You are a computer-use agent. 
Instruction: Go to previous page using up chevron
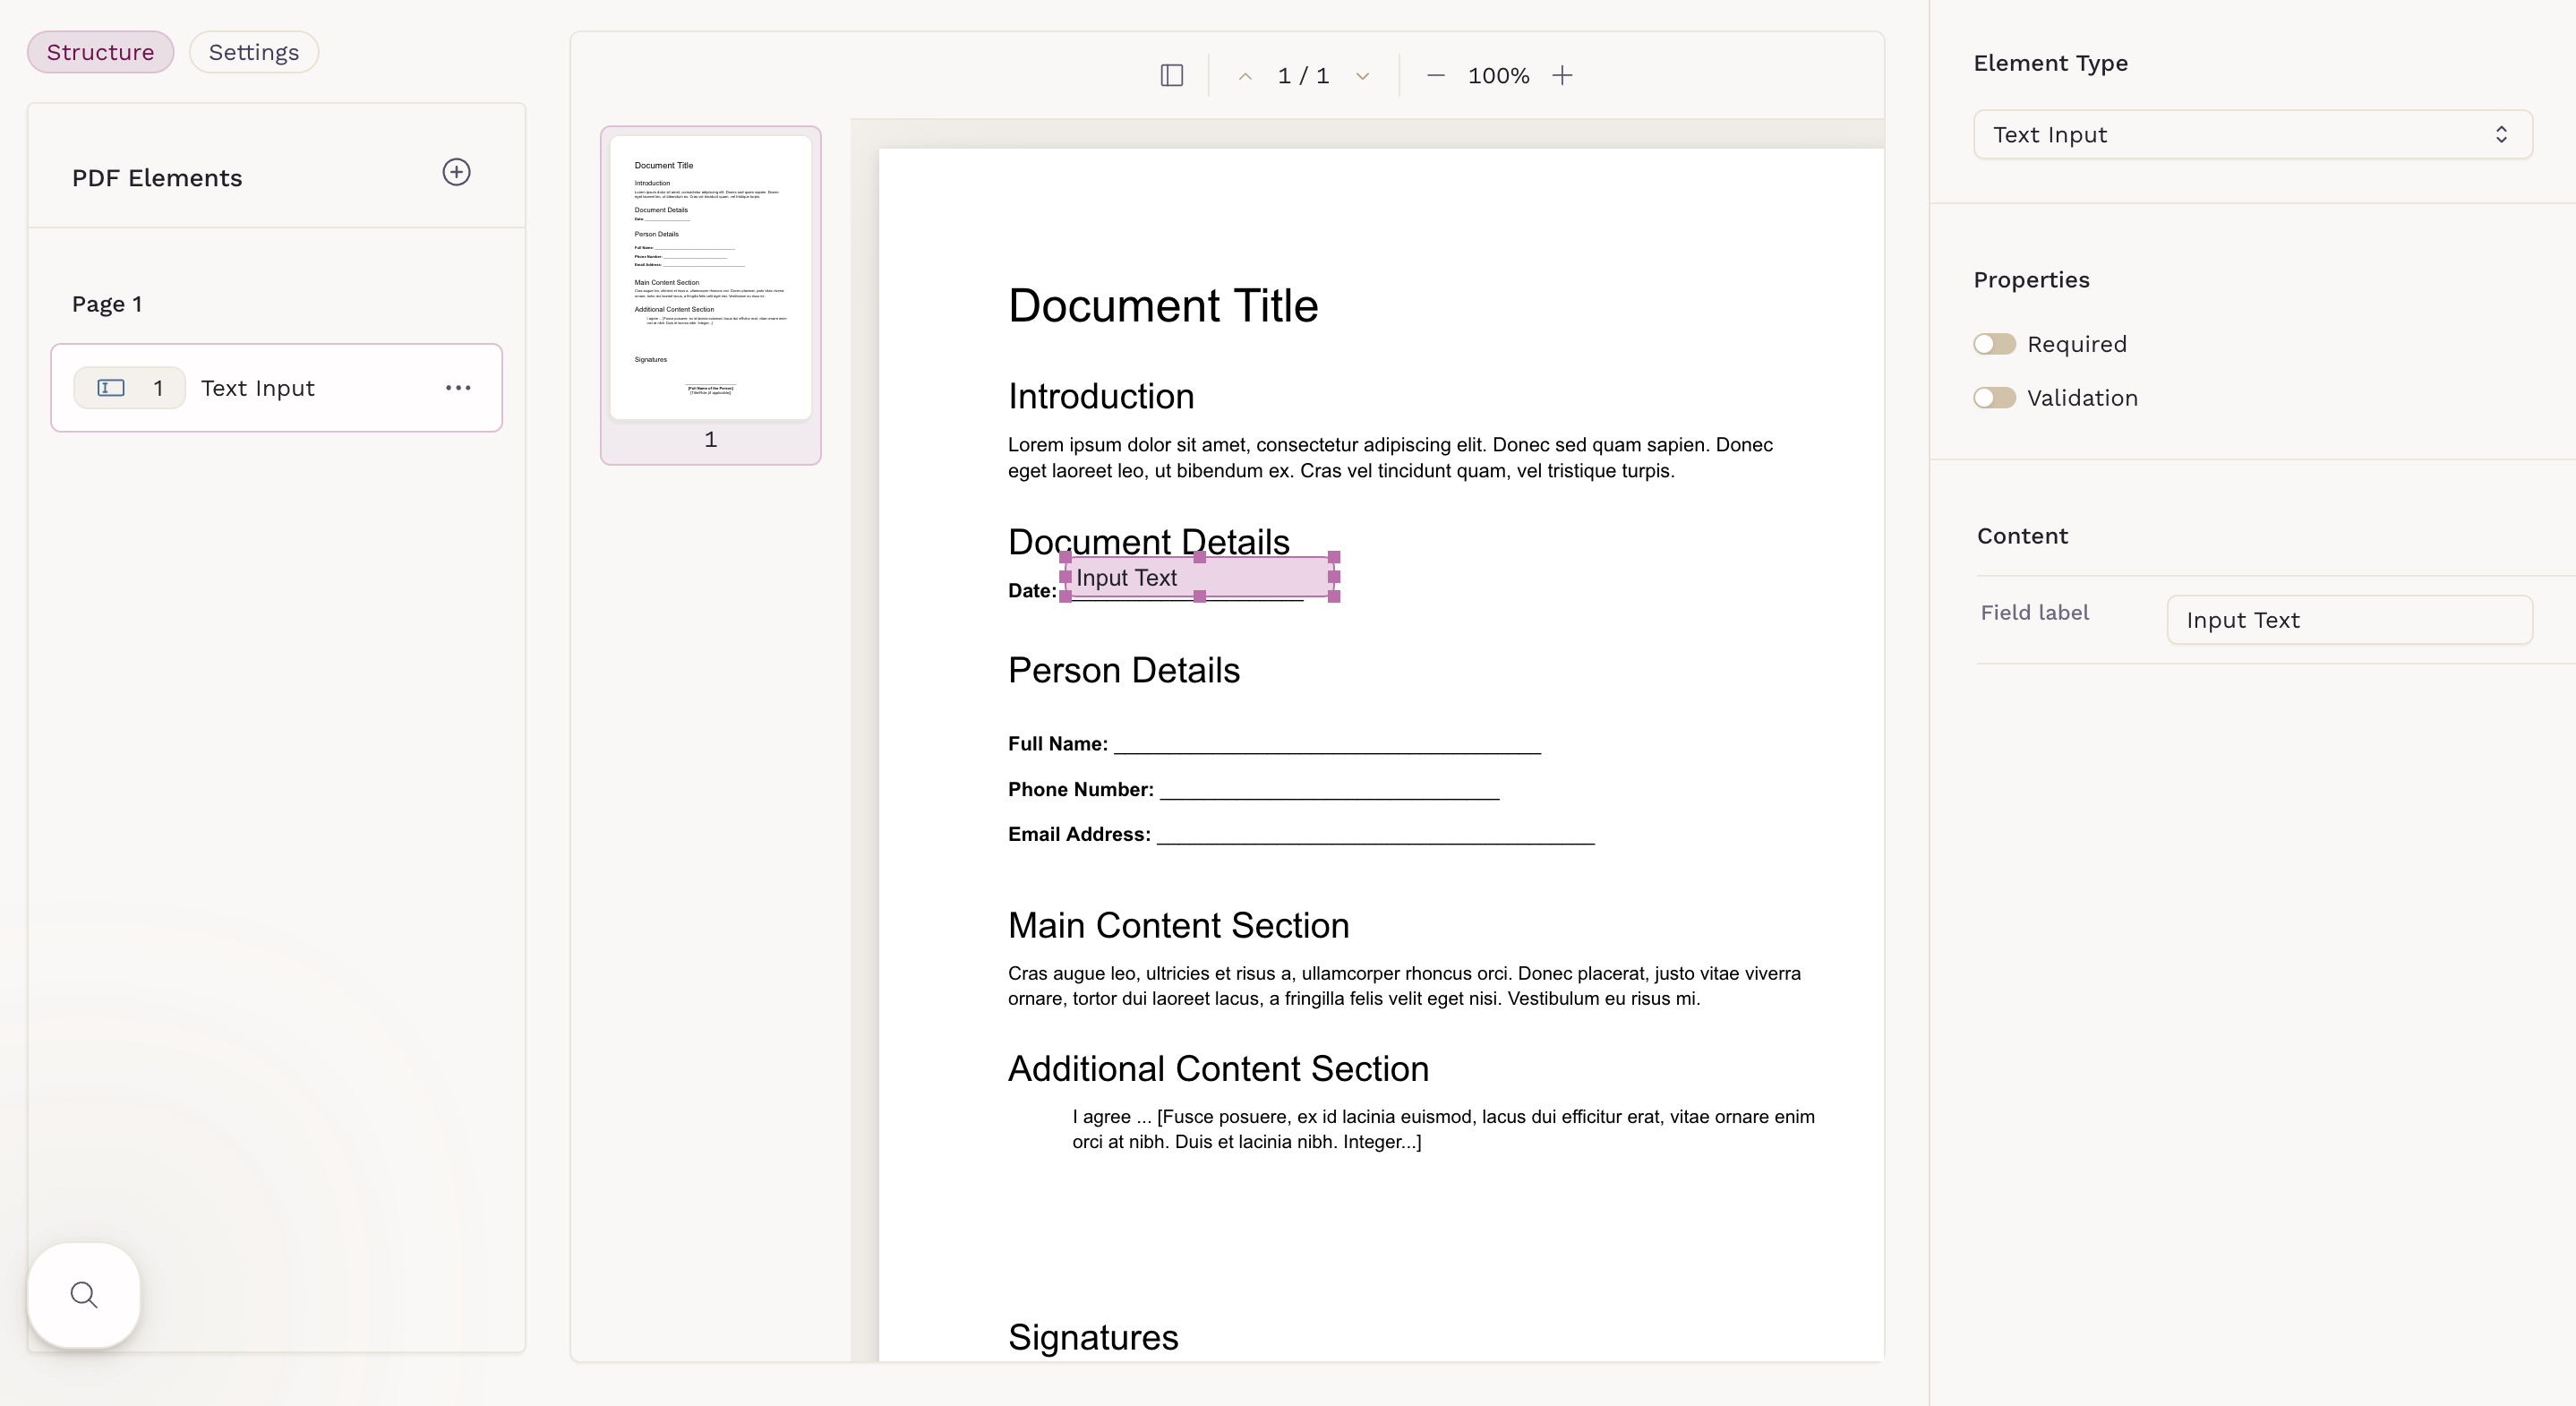tap(1245, 76)
